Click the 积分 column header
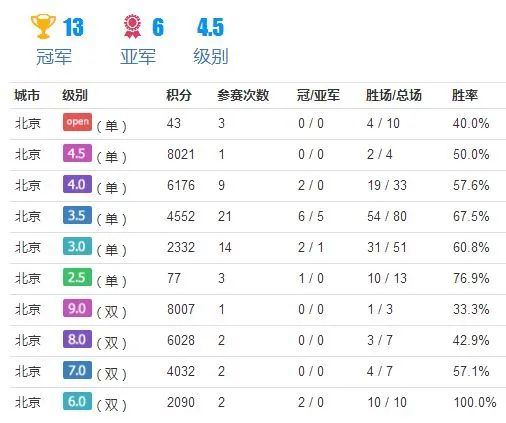The height and width of the screenshot is (423, 506). pyautogui.click(x=179, y=95)
